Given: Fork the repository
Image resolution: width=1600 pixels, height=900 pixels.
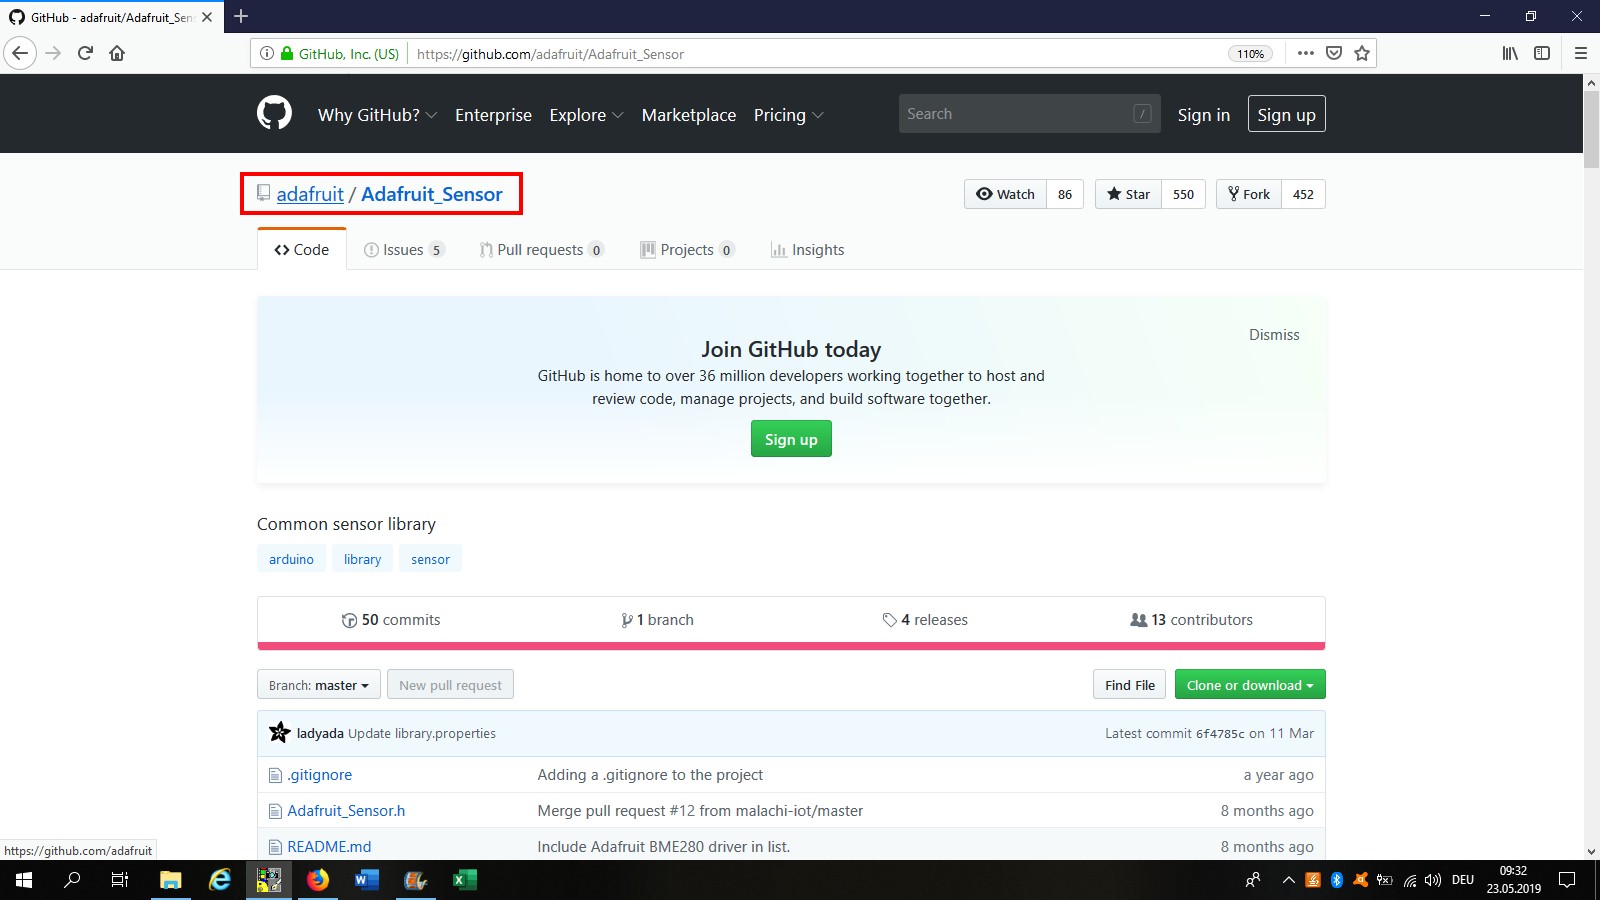Looking at the screenshot, I should [x=1249, y=194].
